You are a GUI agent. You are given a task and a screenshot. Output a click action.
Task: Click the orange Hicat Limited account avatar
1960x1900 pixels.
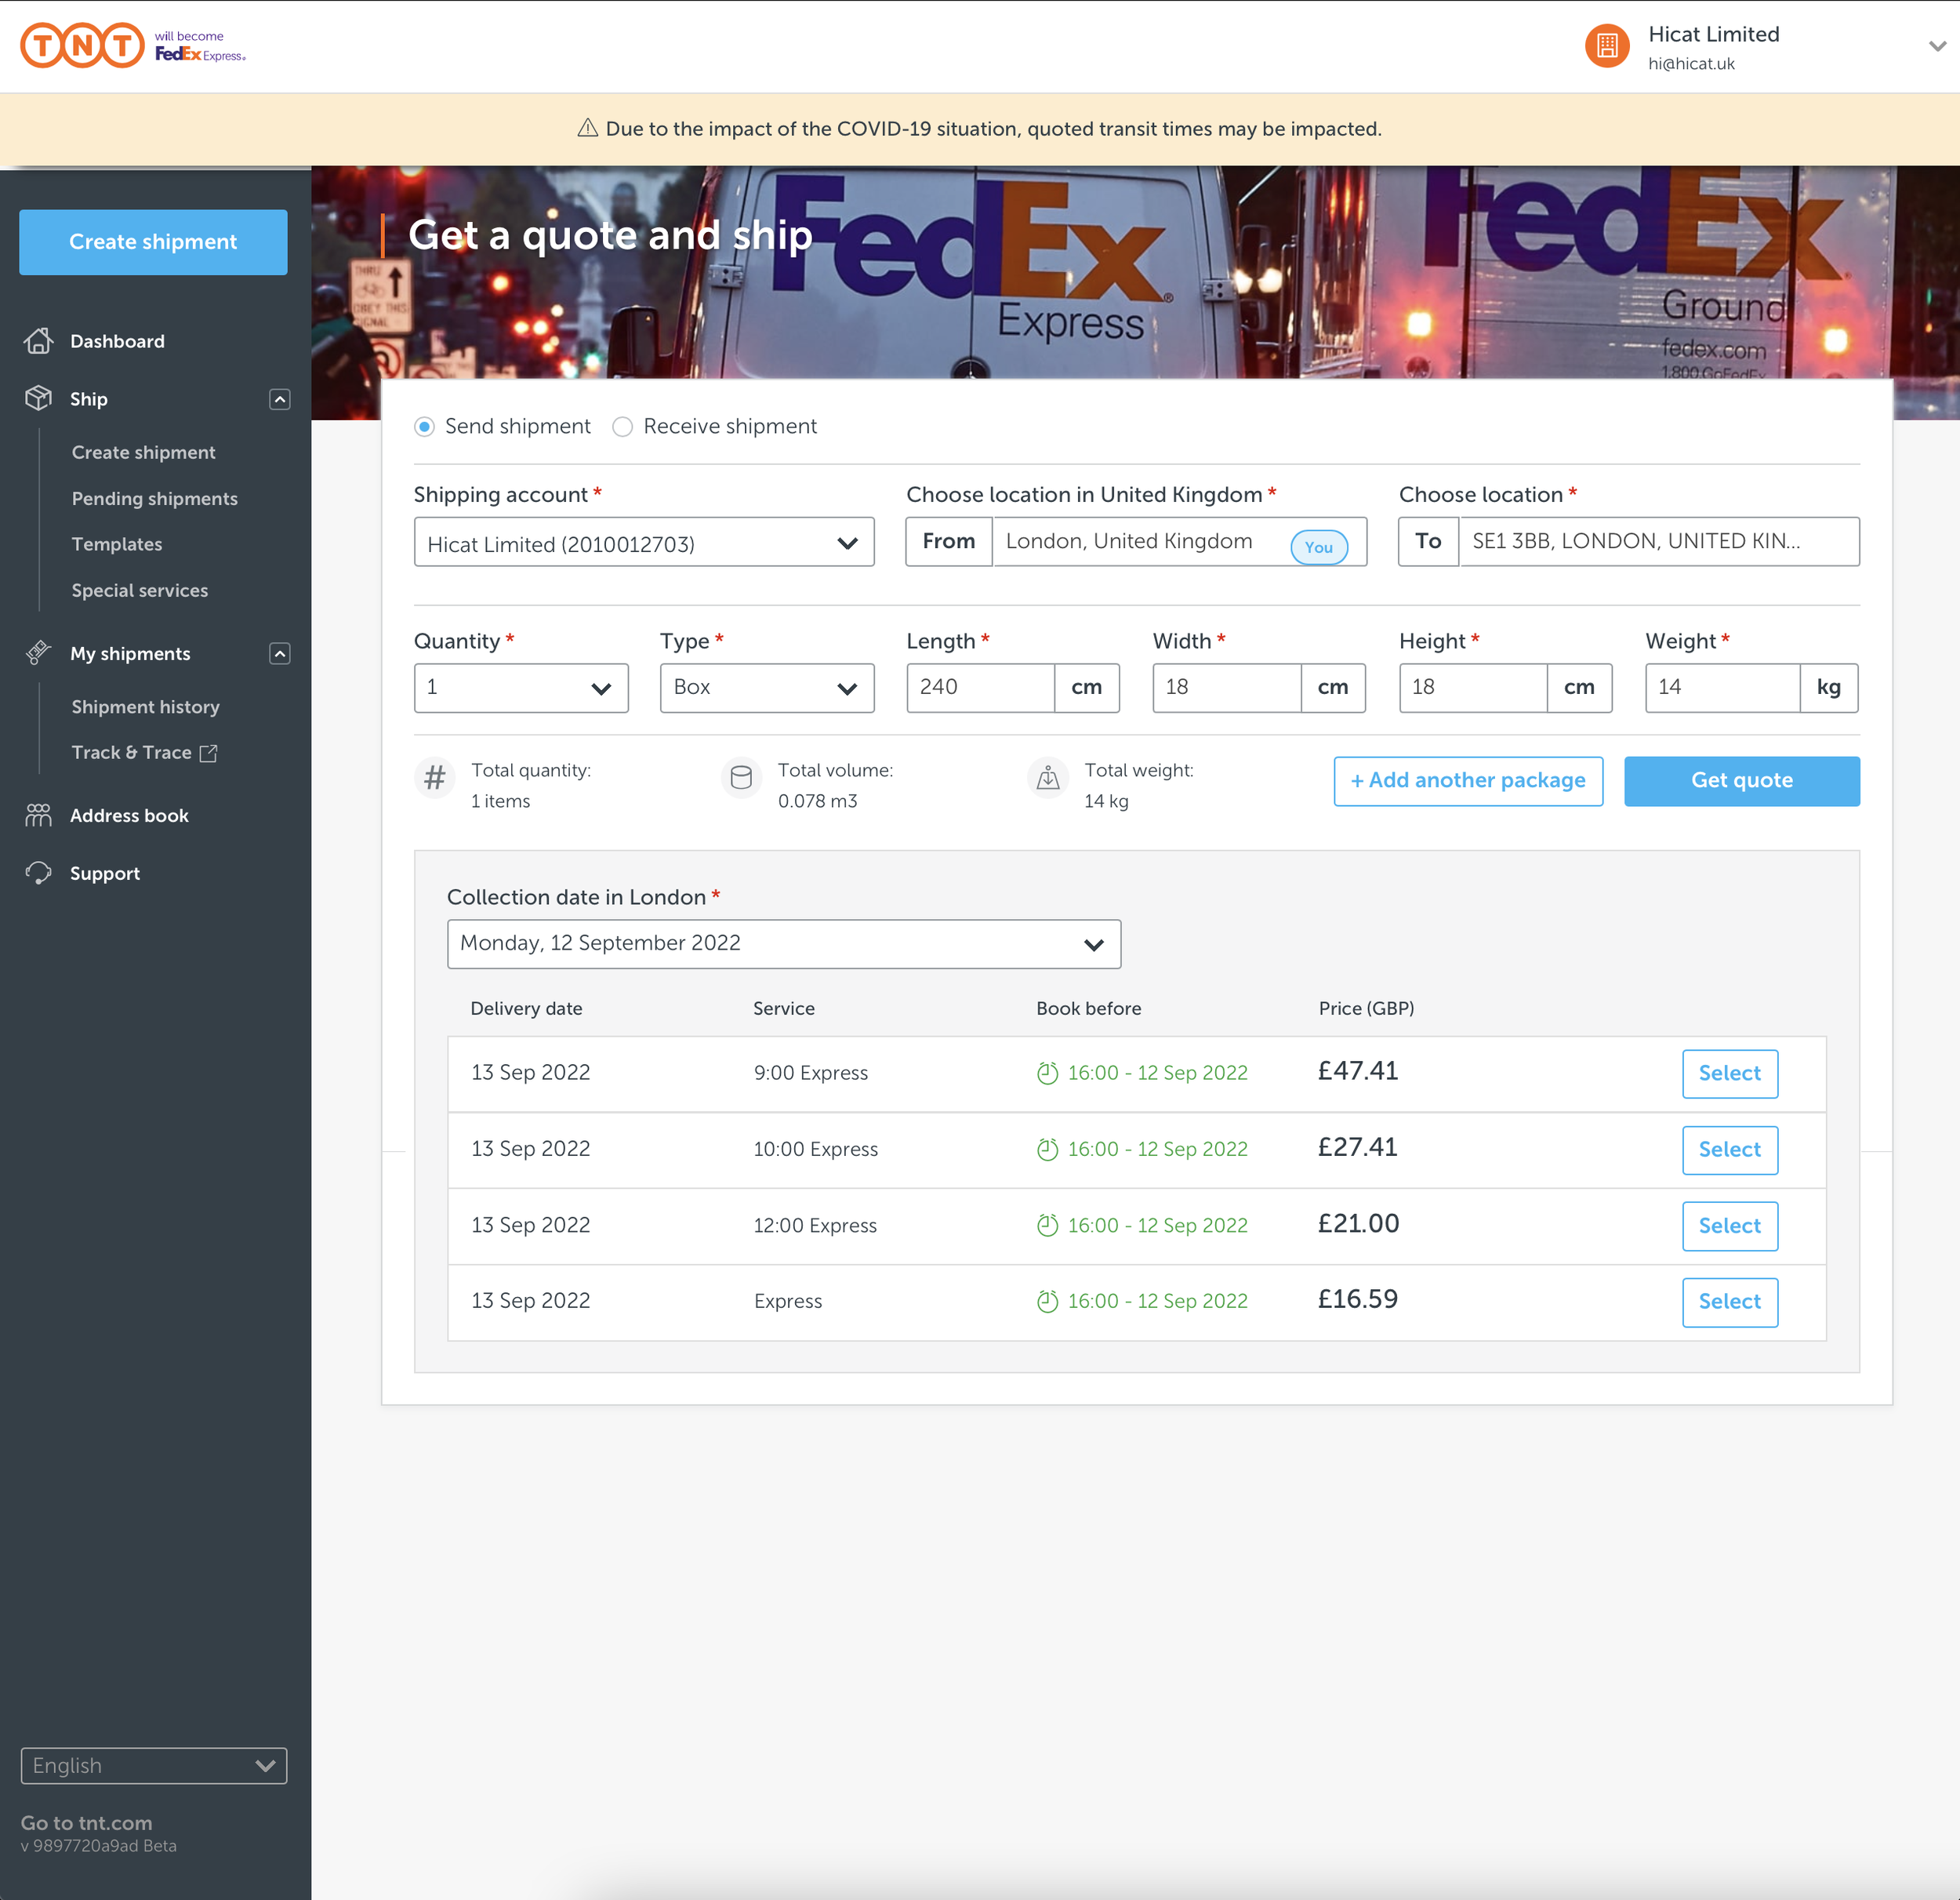1607,46
